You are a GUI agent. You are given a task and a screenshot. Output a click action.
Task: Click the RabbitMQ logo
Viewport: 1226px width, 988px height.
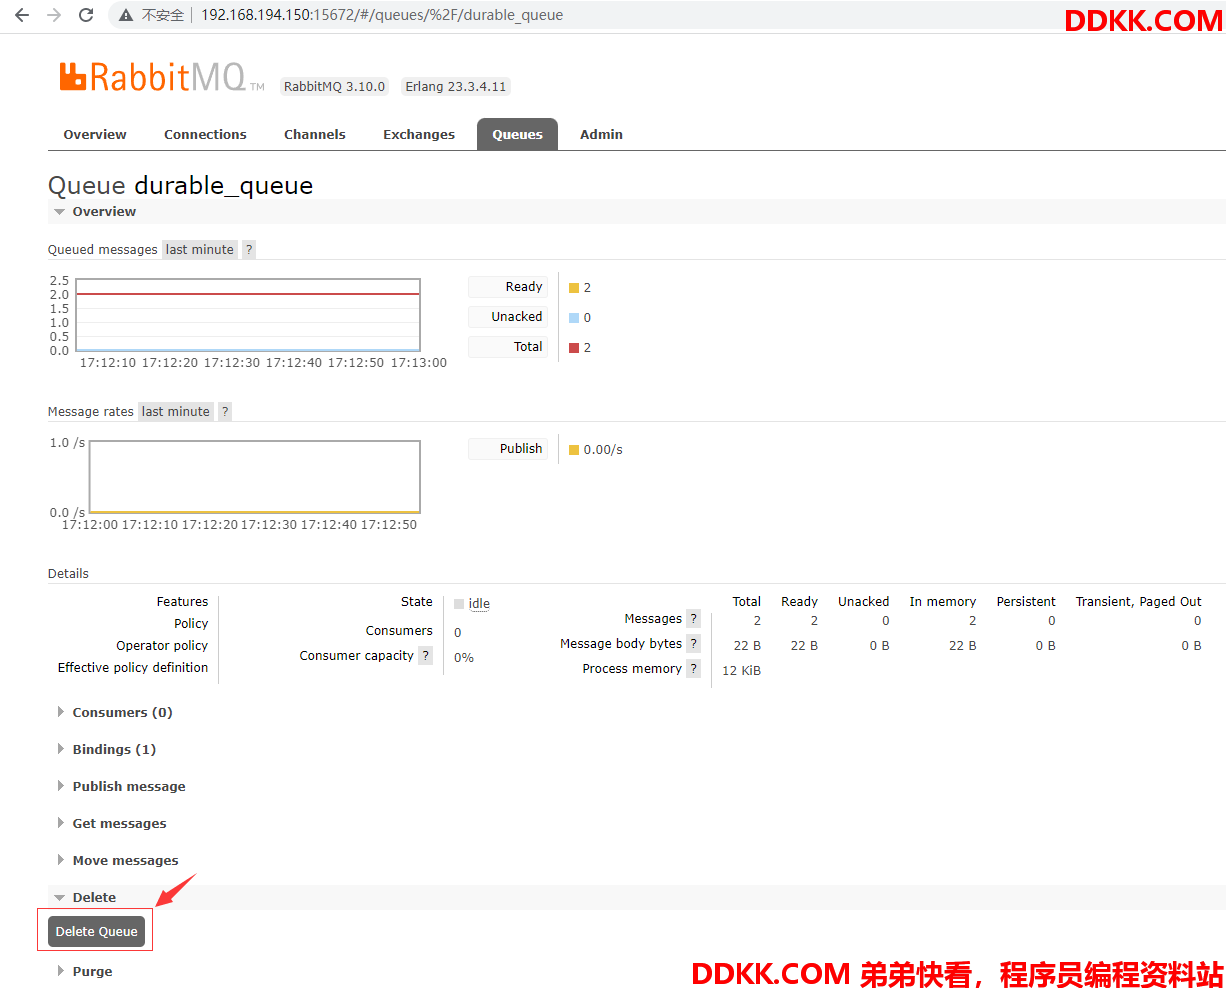pyautogui.click(x=162, y=77)
